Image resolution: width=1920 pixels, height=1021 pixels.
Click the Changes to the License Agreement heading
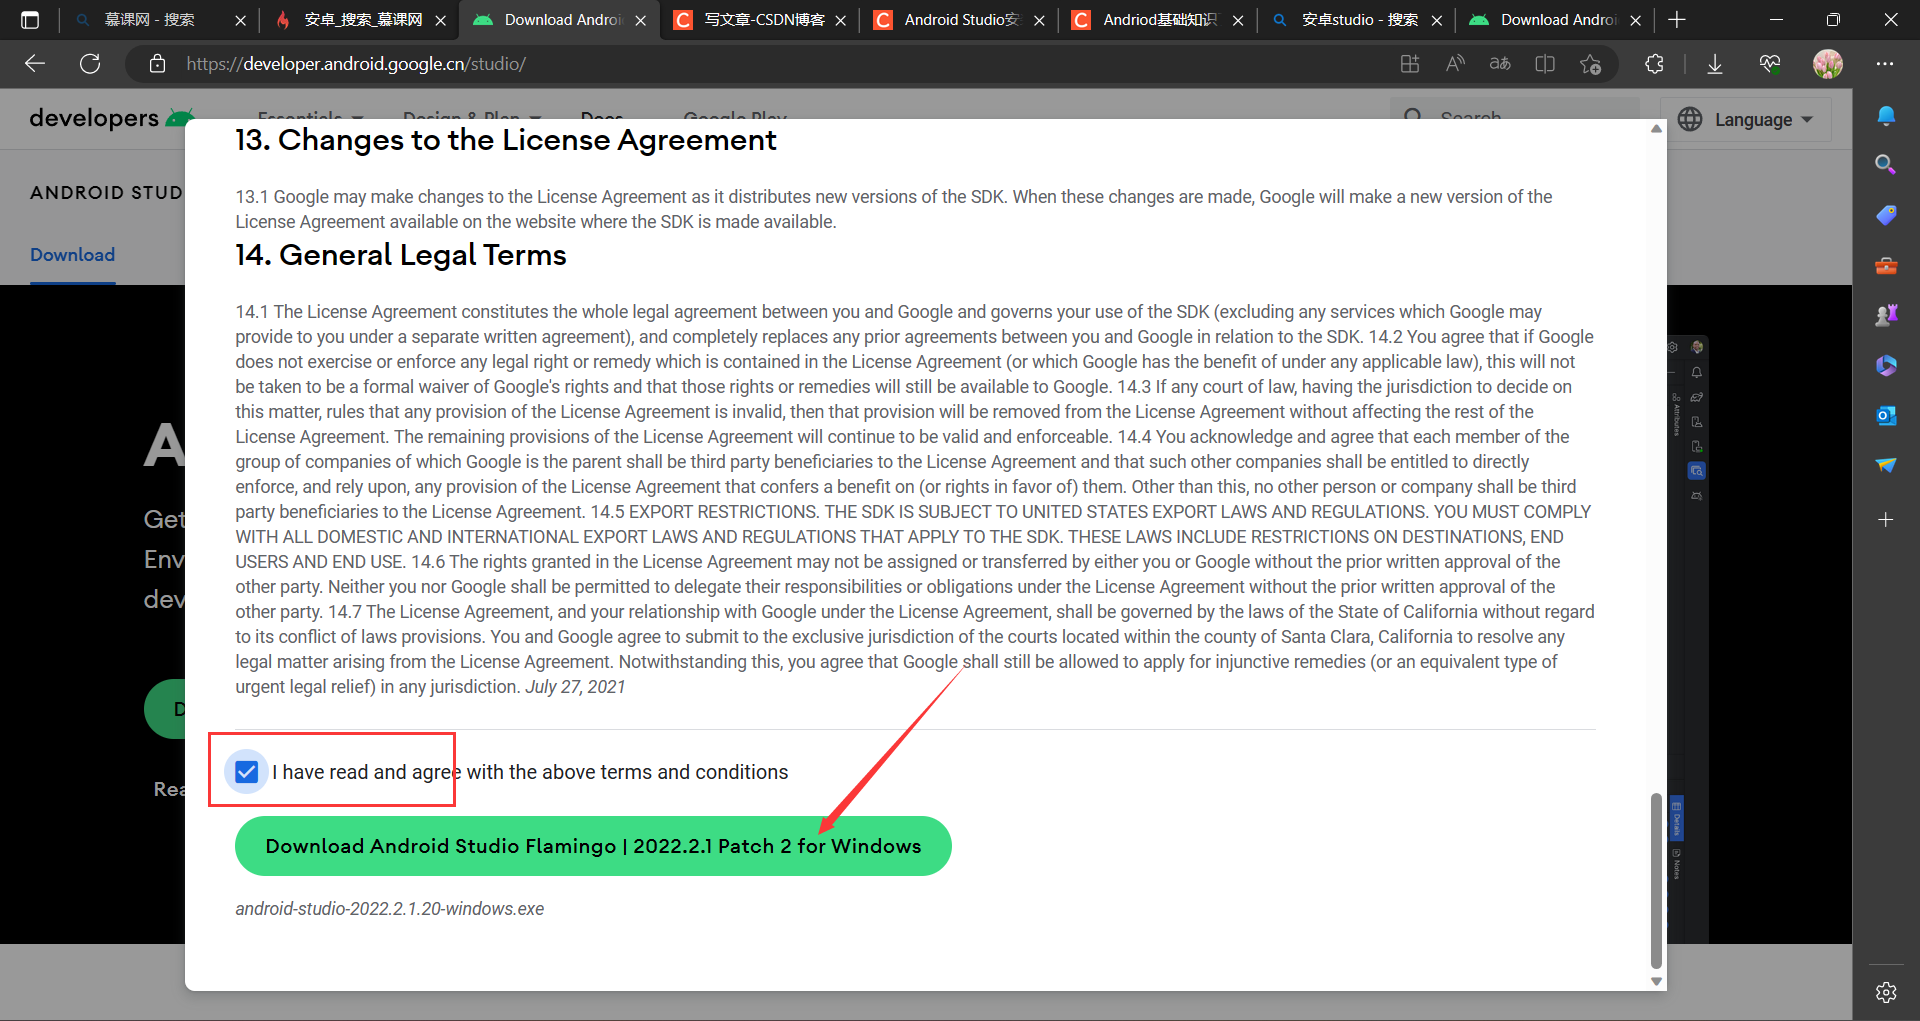(x=506, y=140)
